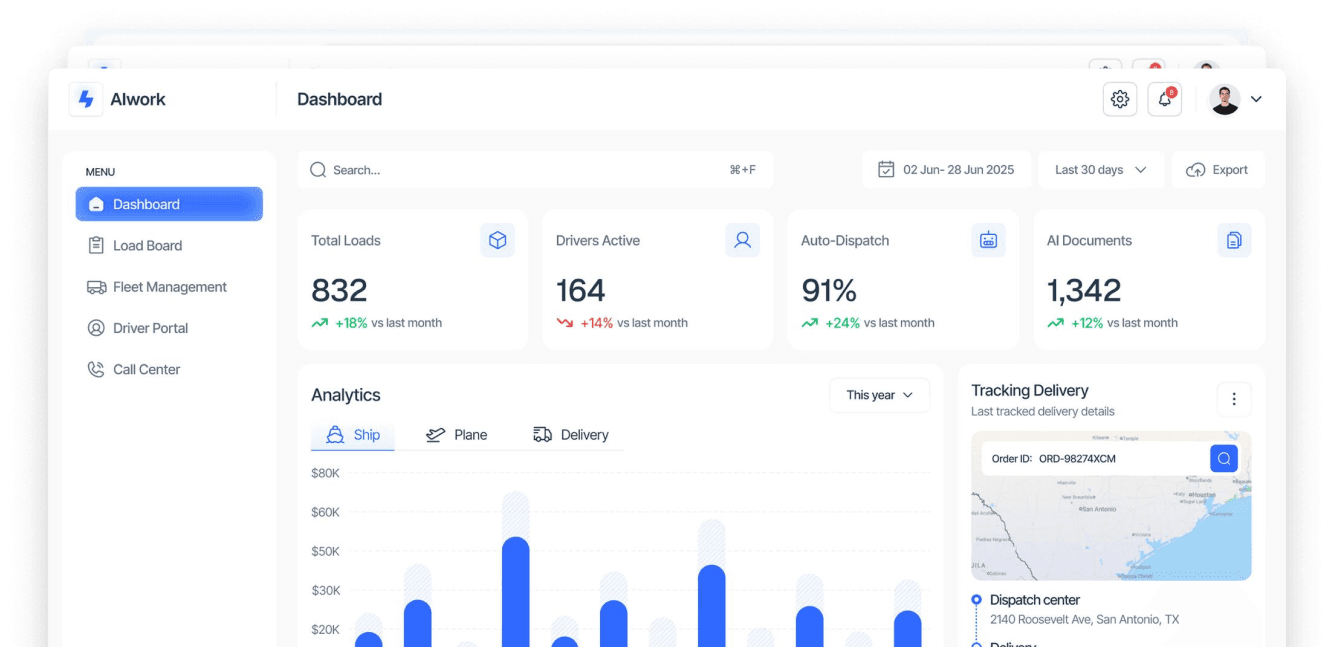This screenshot has height=647, width=1335.
Task: Click the document icon on AI Documents card
Action: (1234, 240)
